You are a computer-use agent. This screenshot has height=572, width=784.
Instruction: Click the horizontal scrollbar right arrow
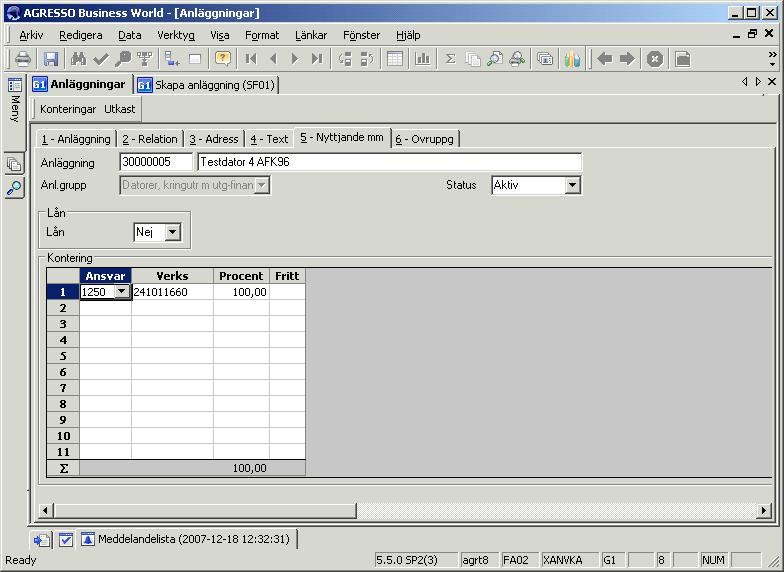click(x=764, y=510)
